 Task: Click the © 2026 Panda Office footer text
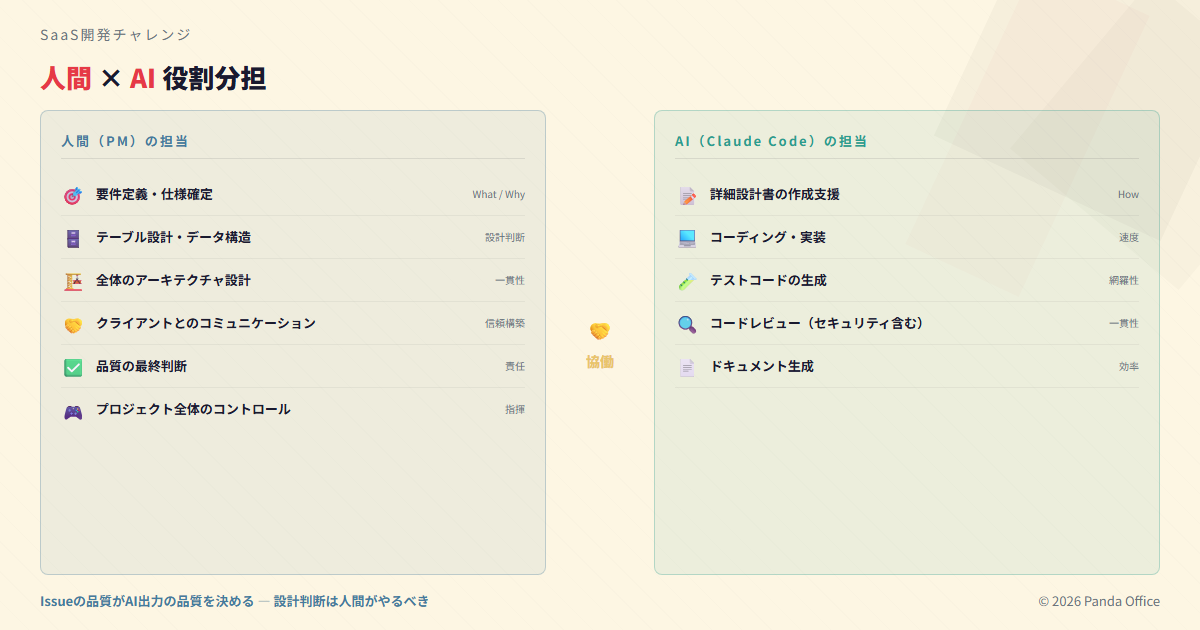pyautogui.click(x=1099, y=601)
